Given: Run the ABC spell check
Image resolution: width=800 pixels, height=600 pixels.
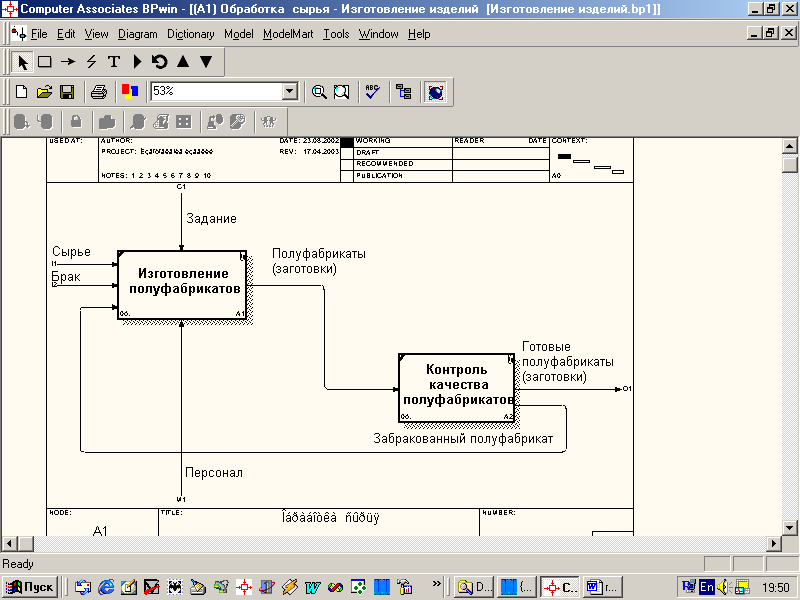Looking at the screenshot, I should coord(372,92).
